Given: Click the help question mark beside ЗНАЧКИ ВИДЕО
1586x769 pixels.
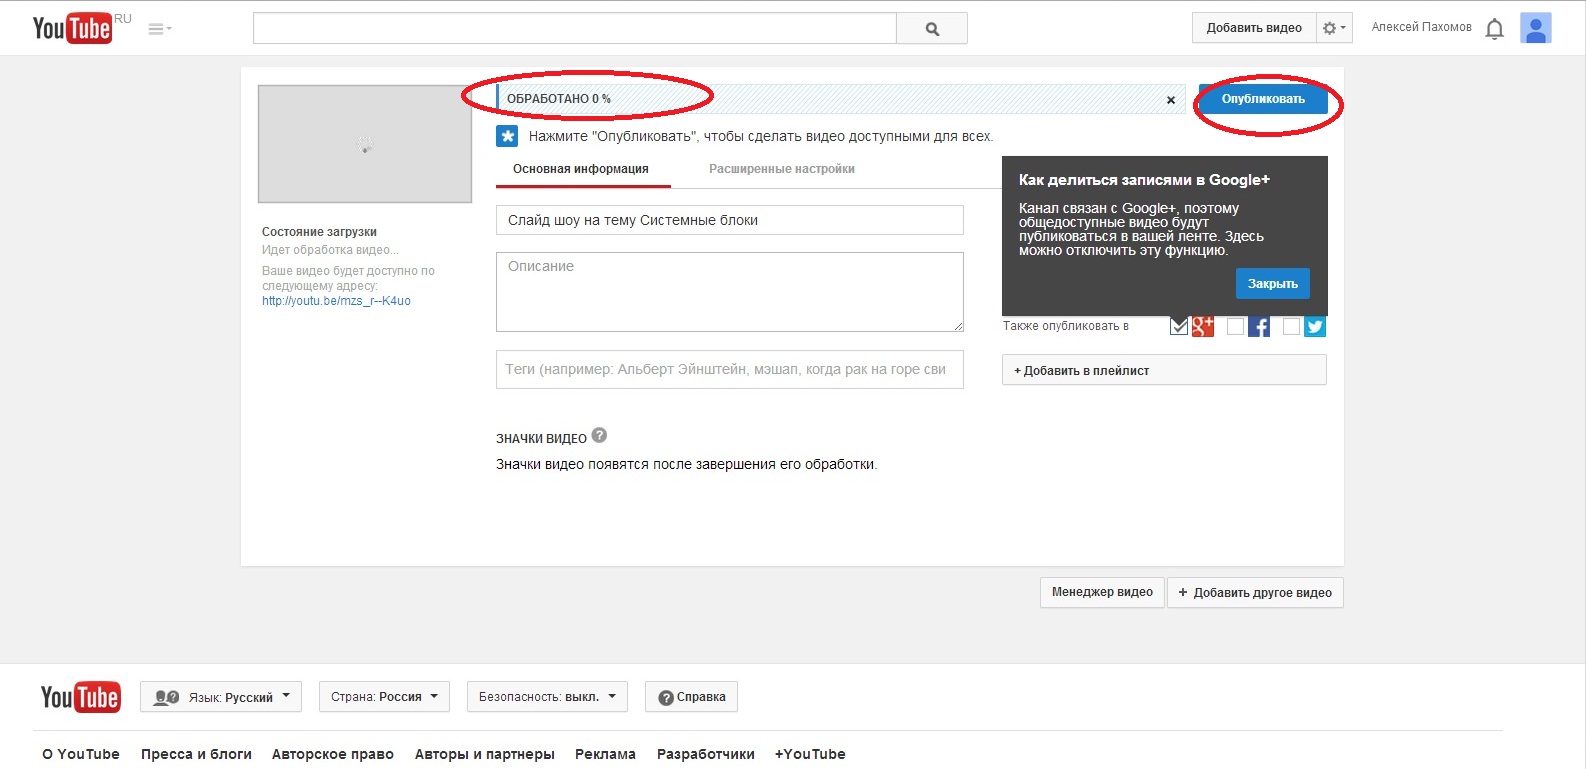Looking at the screenshot, I should tap(599, 436).
